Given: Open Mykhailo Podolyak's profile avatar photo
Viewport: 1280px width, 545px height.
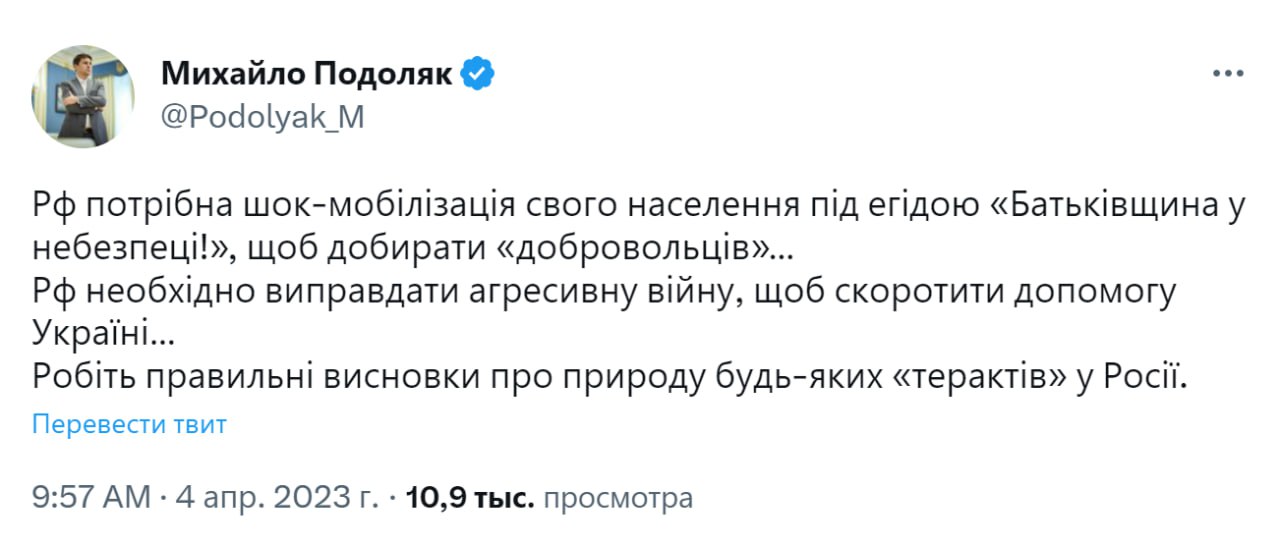Looking at the screenshot, I should [83, 96].
